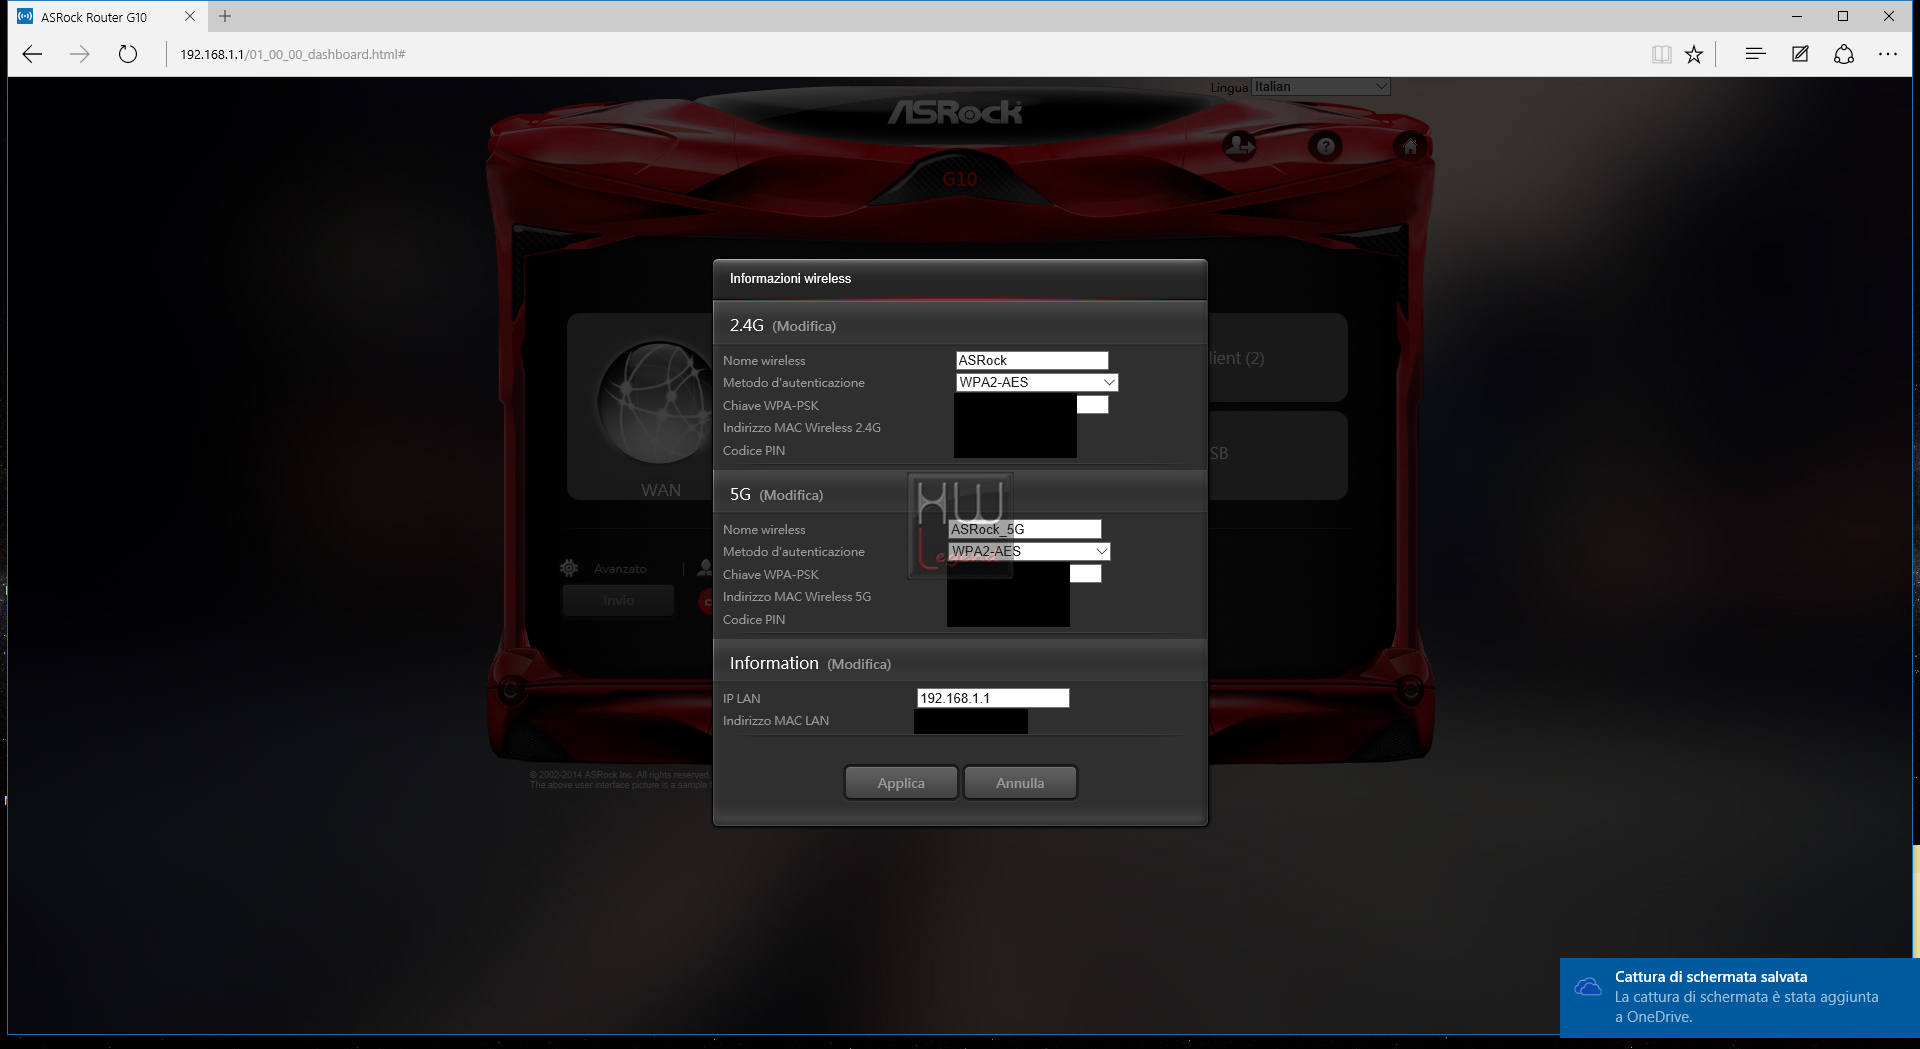
Task: Make a web note
Action: coord(1800,54)
